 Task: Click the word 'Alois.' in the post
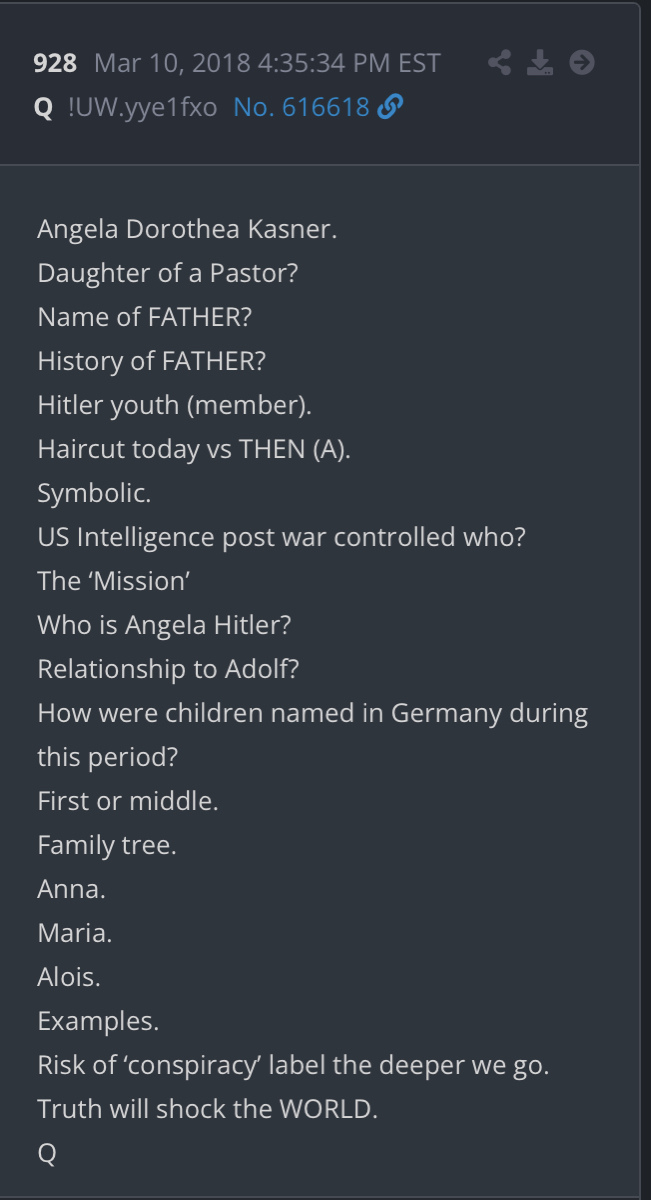pos(69,977)
